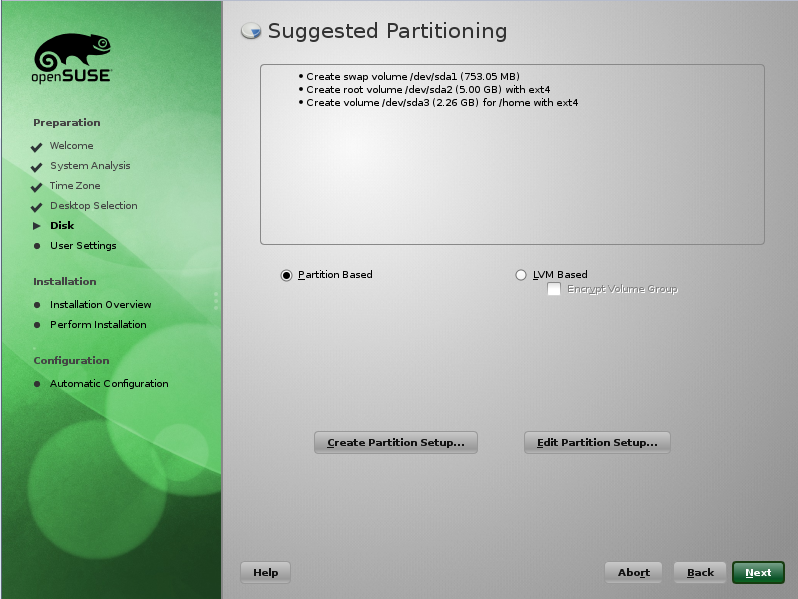
Task: Click the arrow marker beside Disk step
Action: click(x=37, y=226)
